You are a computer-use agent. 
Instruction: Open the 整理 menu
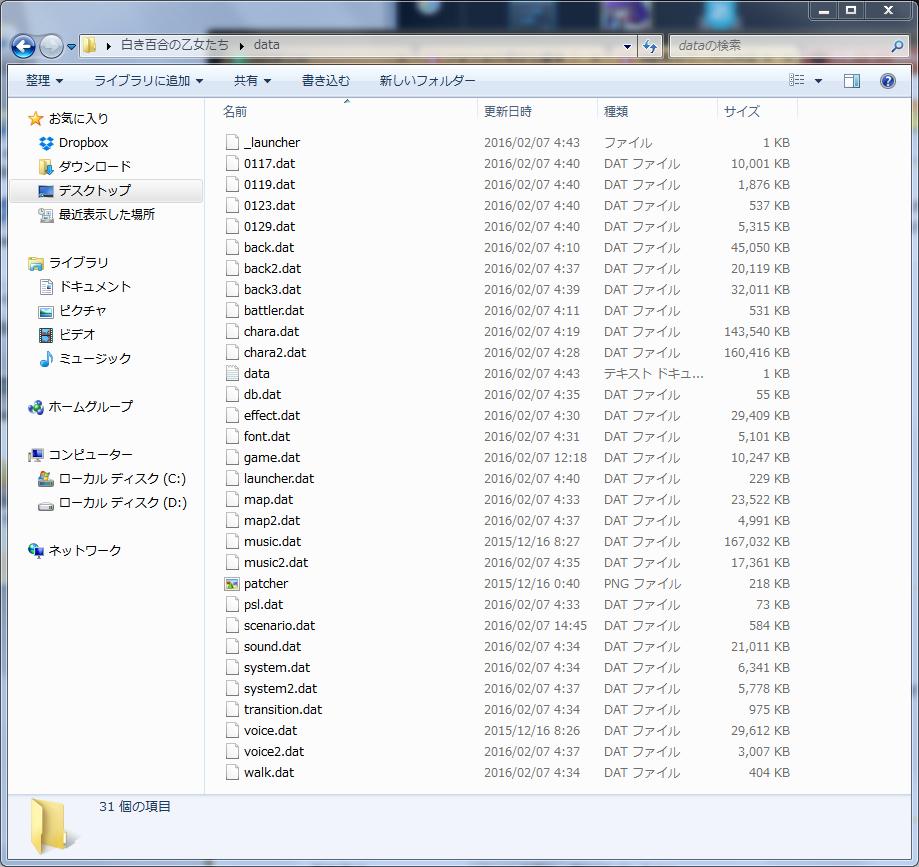44,80
